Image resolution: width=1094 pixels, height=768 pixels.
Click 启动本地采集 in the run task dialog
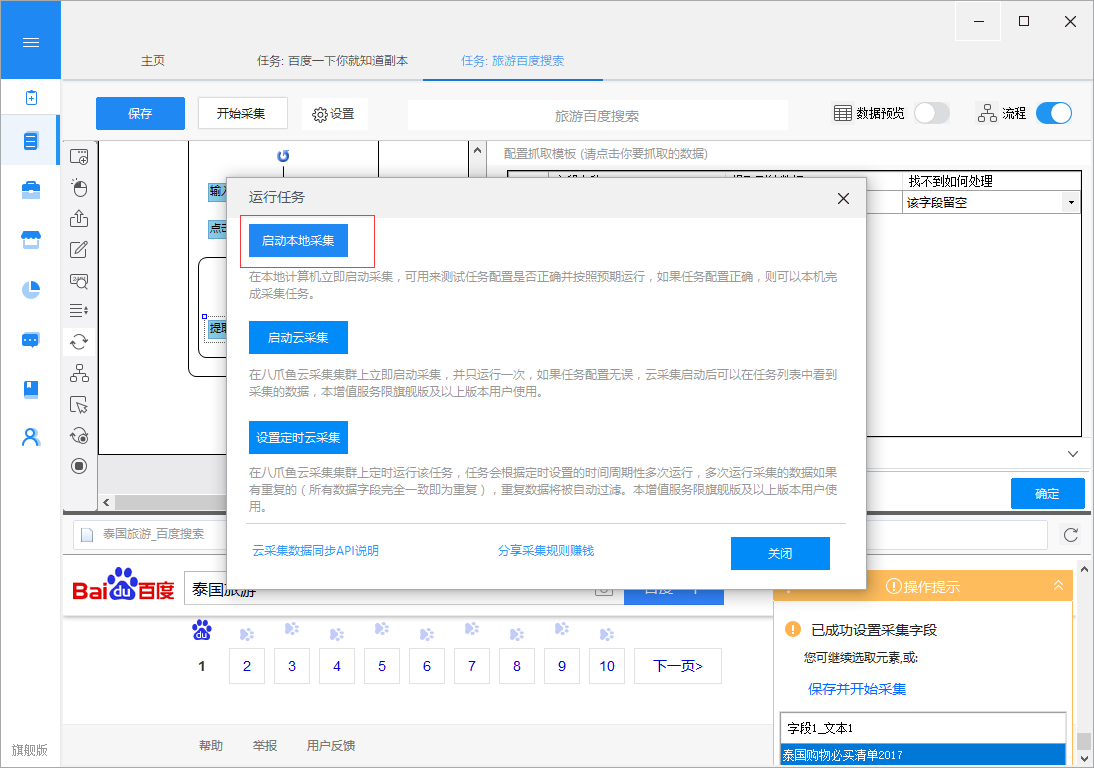point(298,241)
